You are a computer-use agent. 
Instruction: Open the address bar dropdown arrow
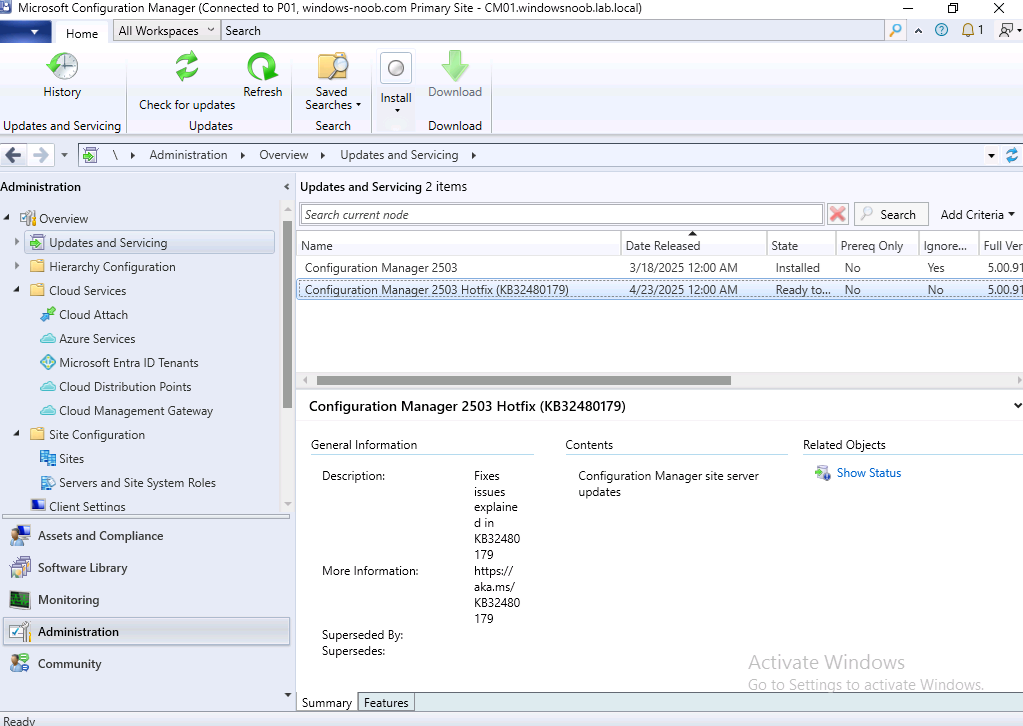tap(991, 155)
